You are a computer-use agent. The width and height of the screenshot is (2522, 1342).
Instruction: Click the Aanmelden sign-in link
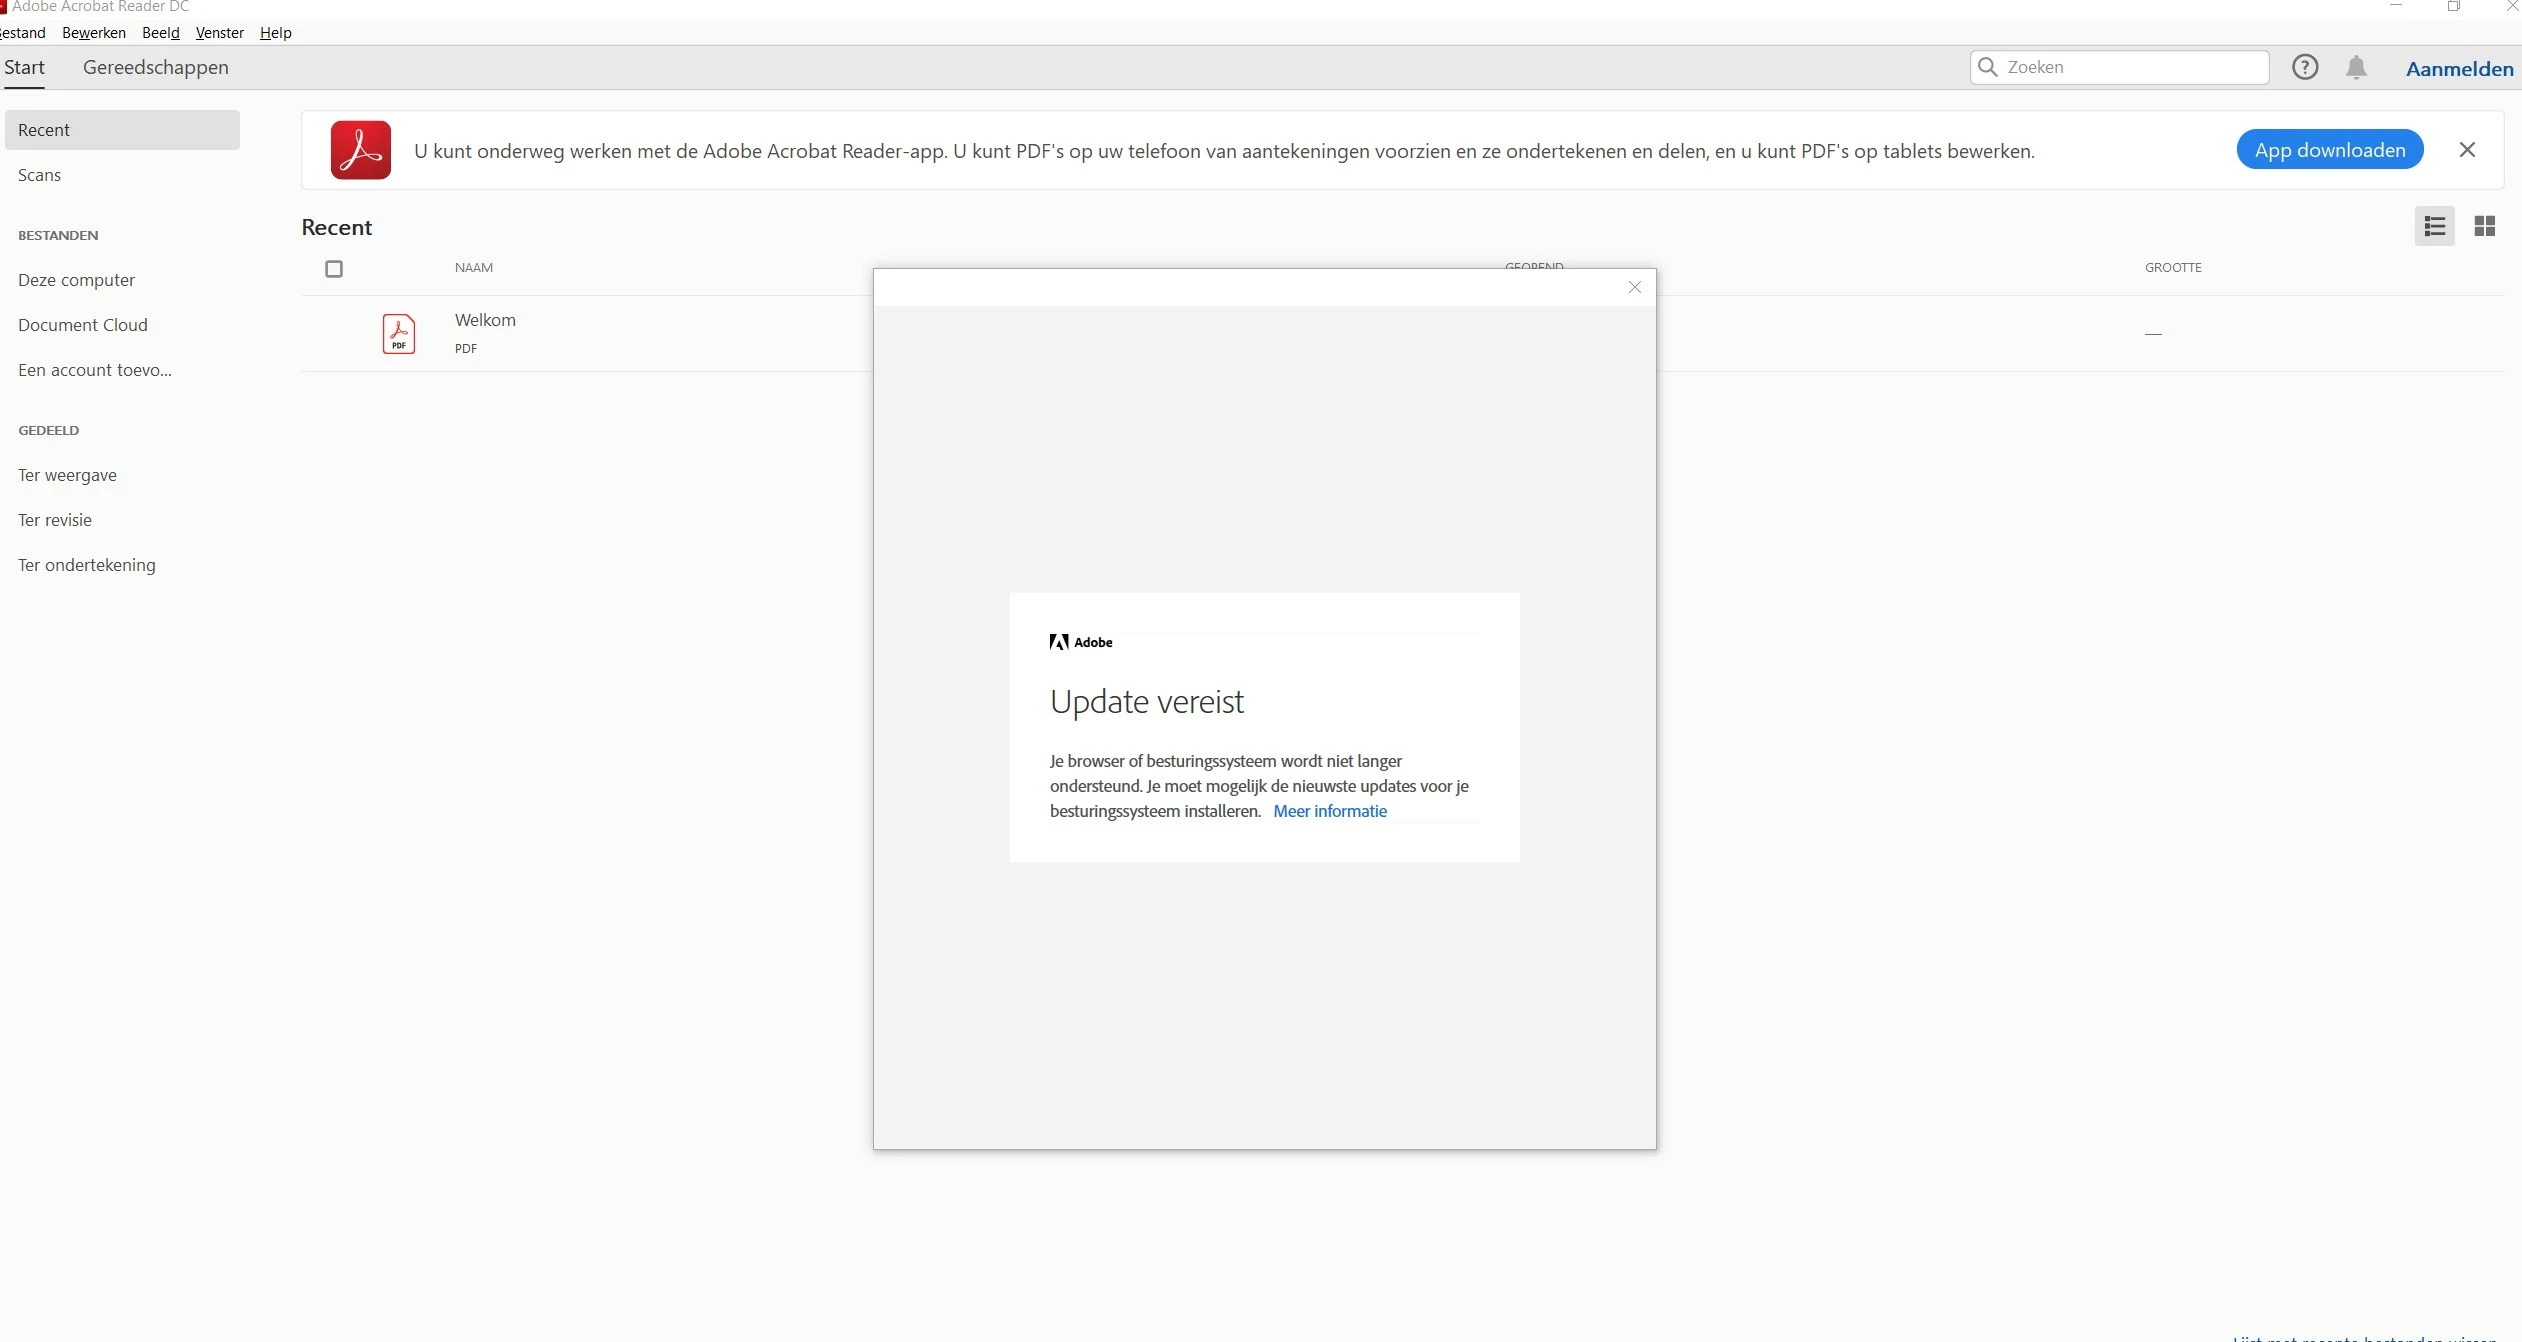[x=2458, y=69]
